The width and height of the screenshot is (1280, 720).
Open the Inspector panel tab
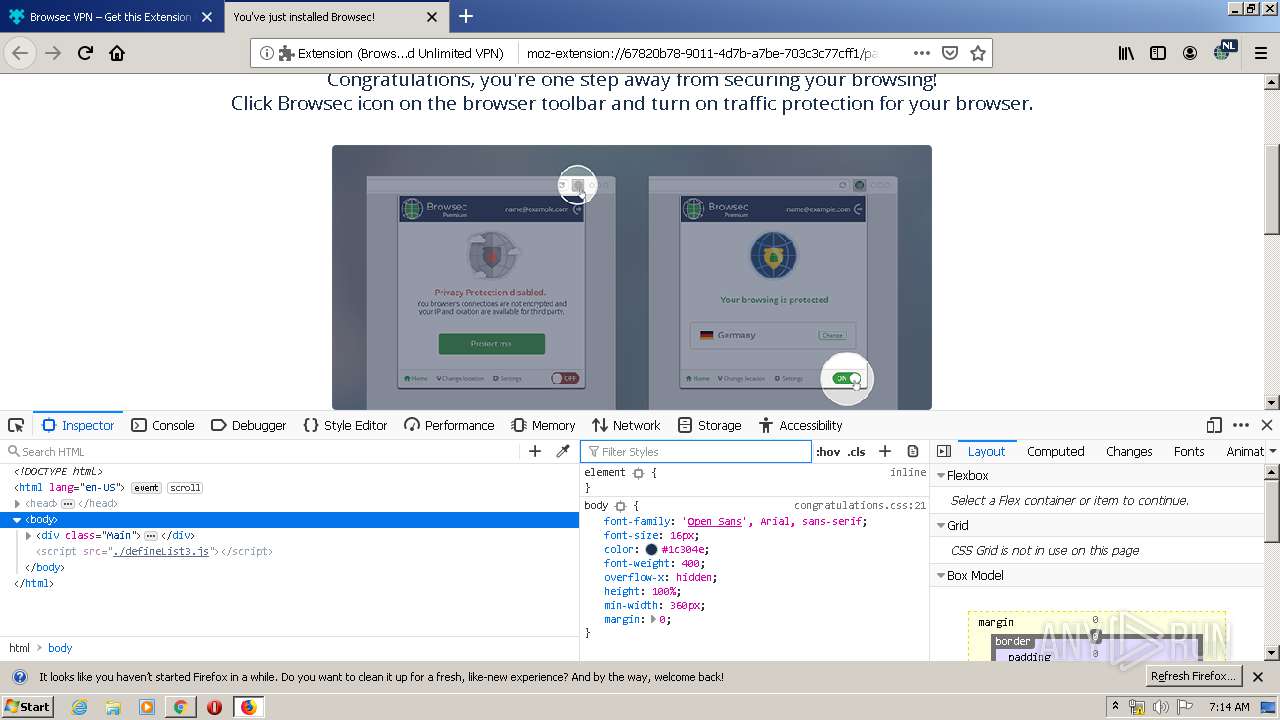click(78, 425)
